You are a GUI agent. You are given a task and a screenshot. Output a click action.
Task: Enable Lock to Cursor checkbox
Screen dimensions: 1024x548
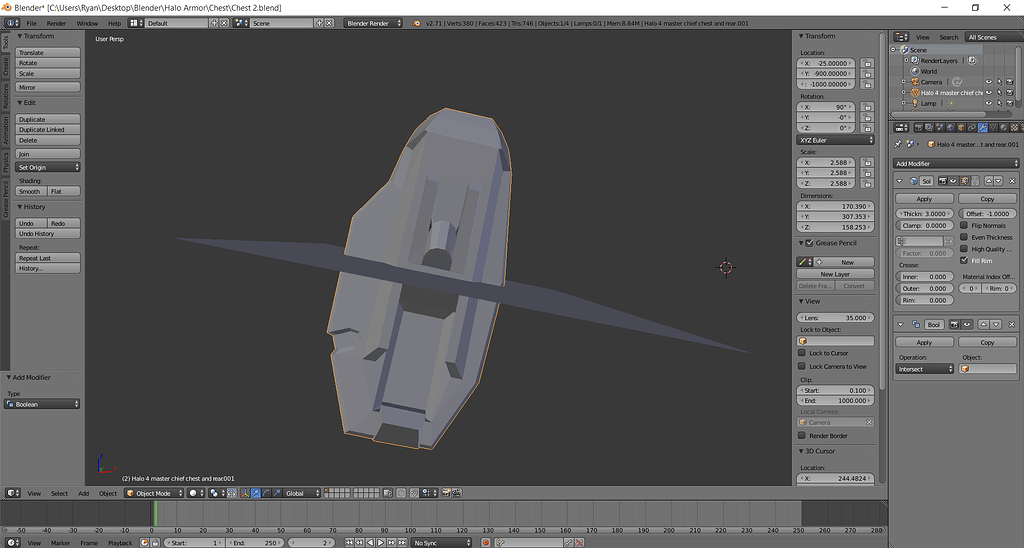coord(802,353)
